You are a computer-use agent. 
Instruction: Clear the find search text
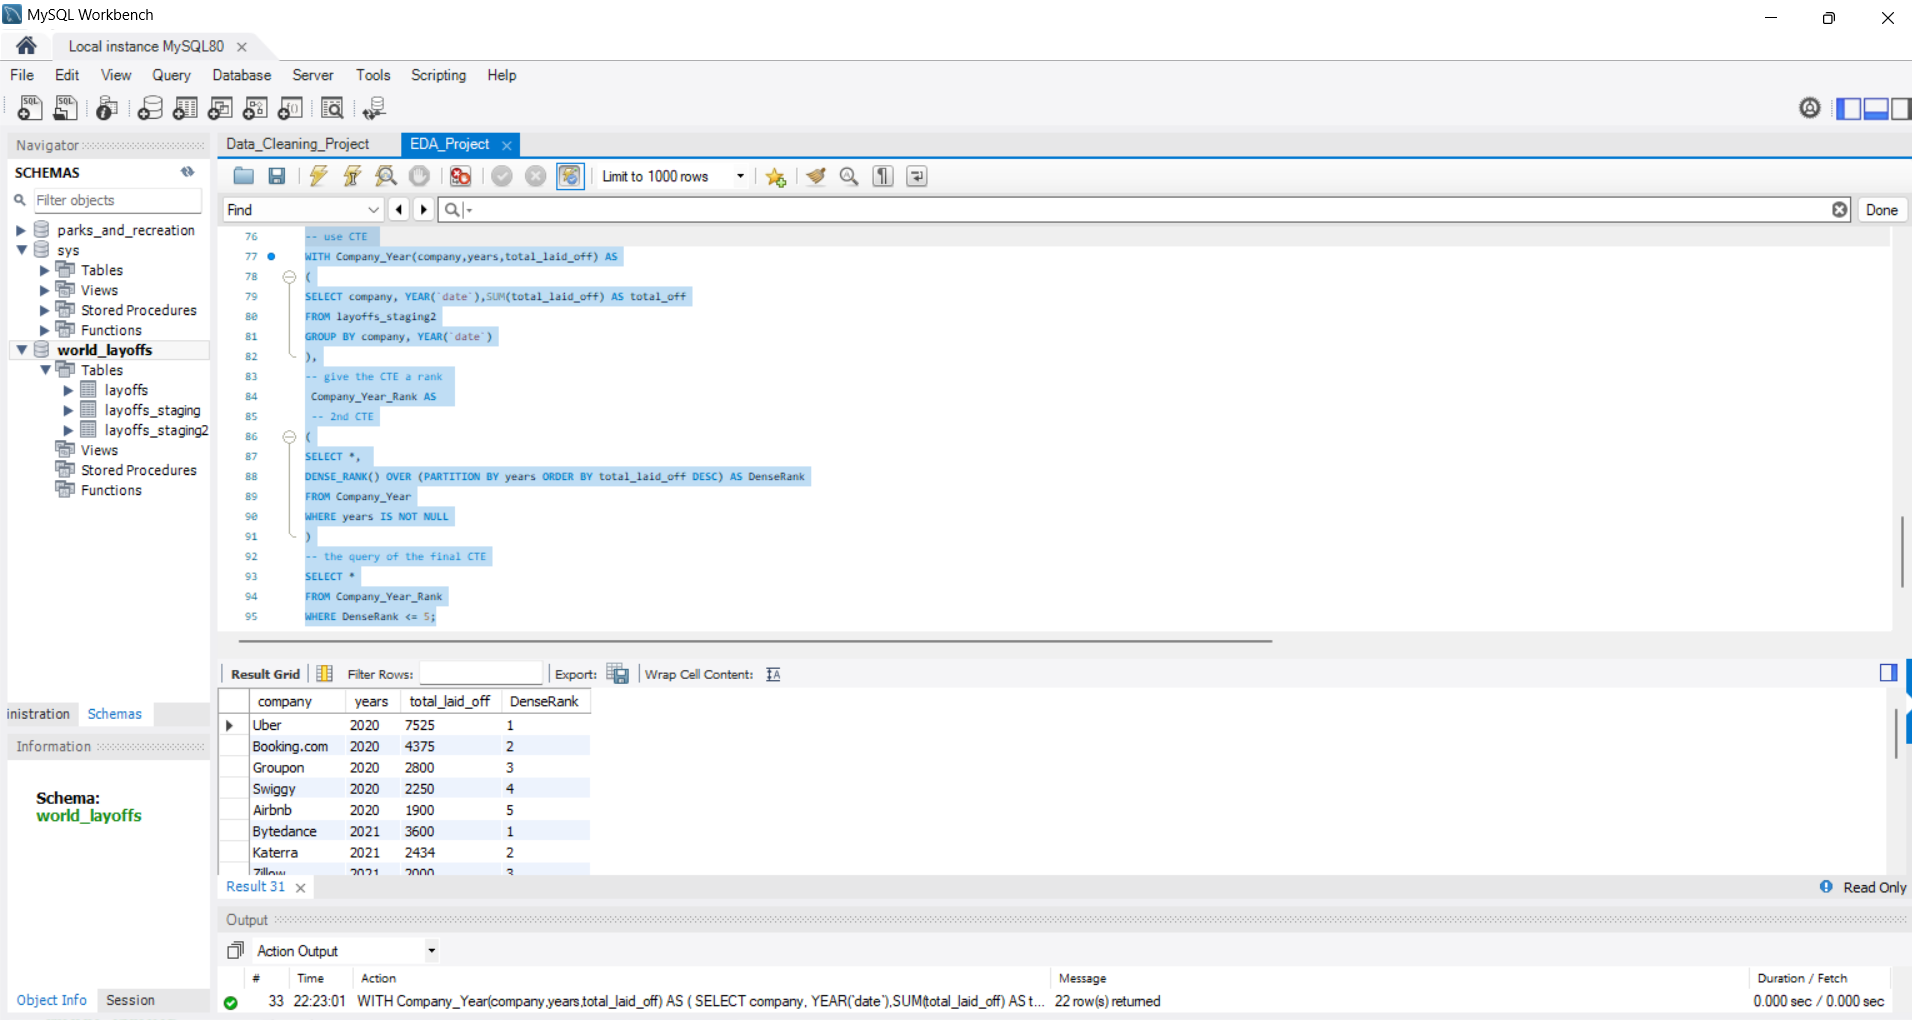pos(1840,209)
